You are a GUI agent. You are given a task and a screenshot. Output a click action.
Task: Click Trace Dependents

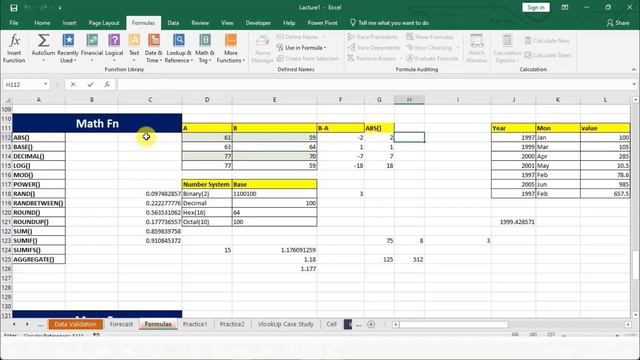click(x=373, y=48)
